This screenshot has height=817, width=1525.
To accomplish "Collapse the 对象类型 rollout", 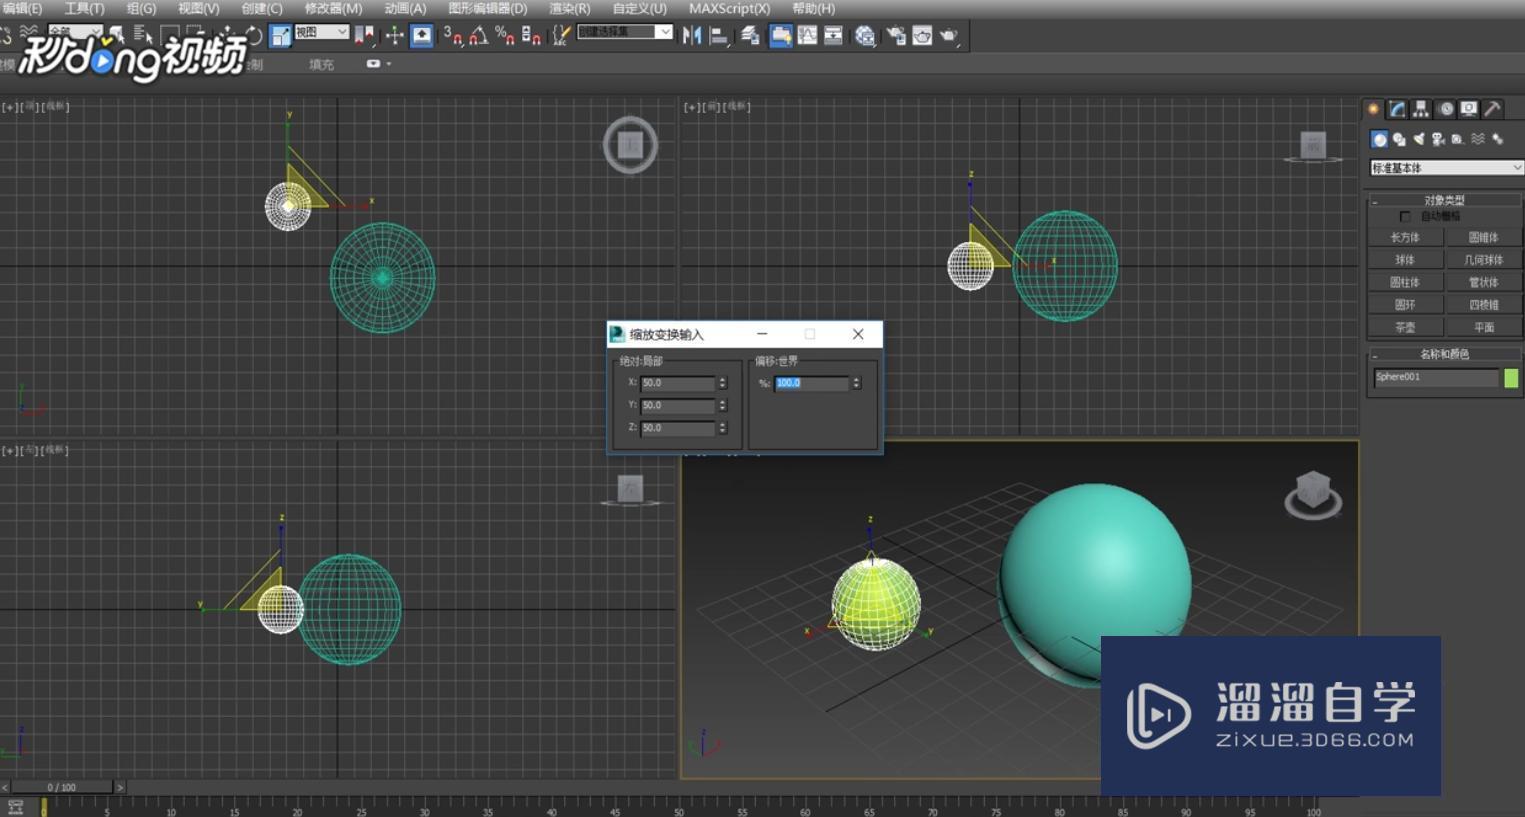I will [1444, 200].
